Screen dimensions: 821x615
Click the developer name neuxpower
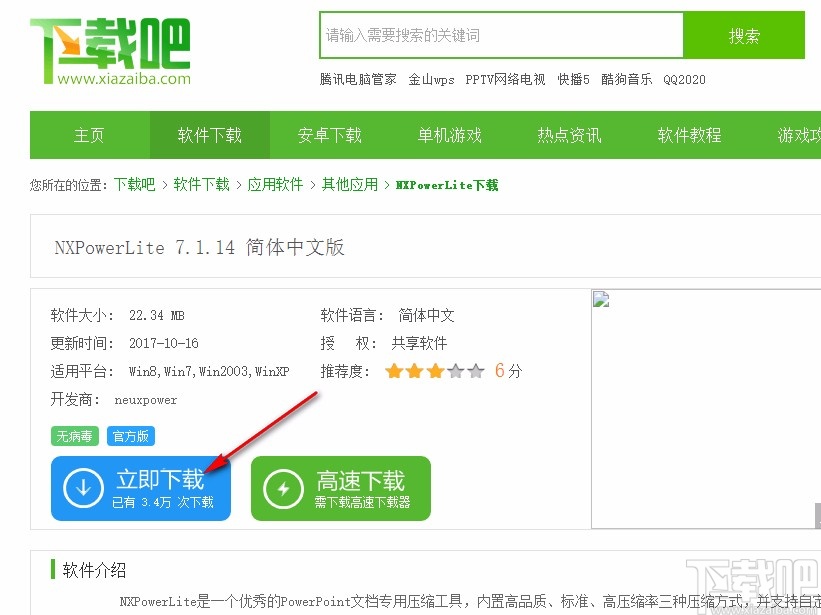(x=146, y=400)
